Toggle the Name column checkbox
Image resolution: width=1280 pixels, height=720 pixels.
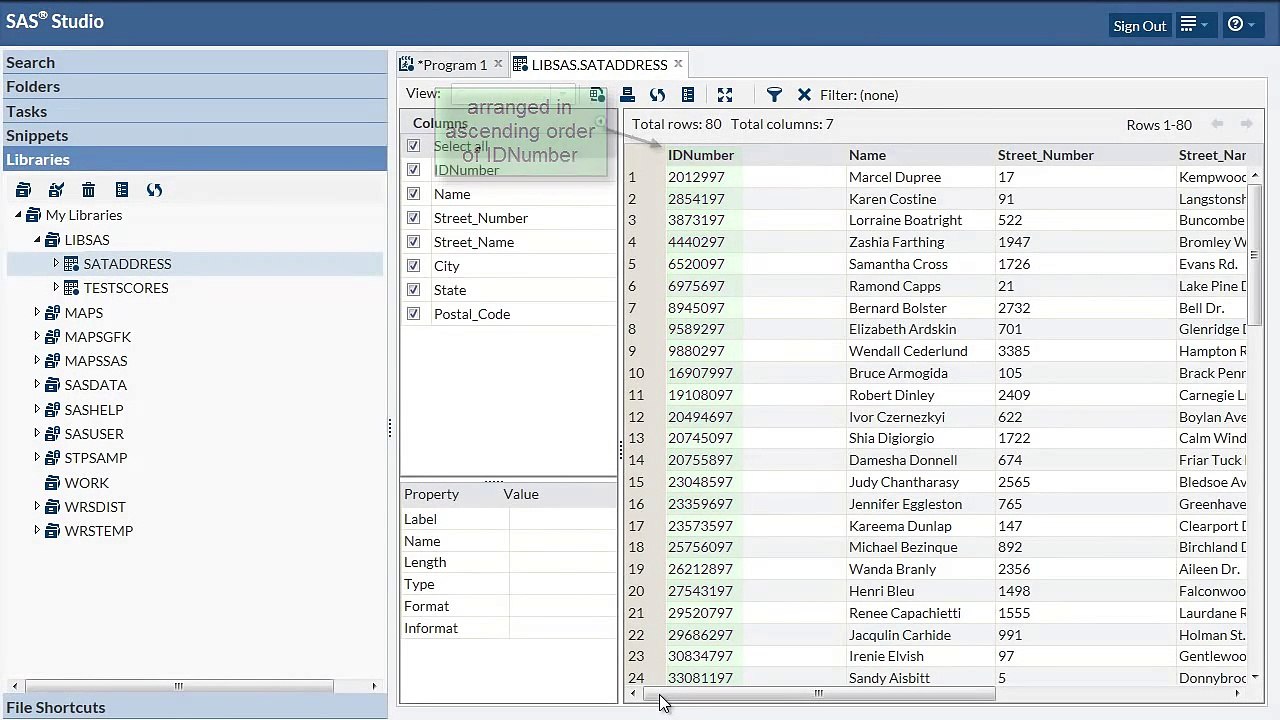[413, 193]
